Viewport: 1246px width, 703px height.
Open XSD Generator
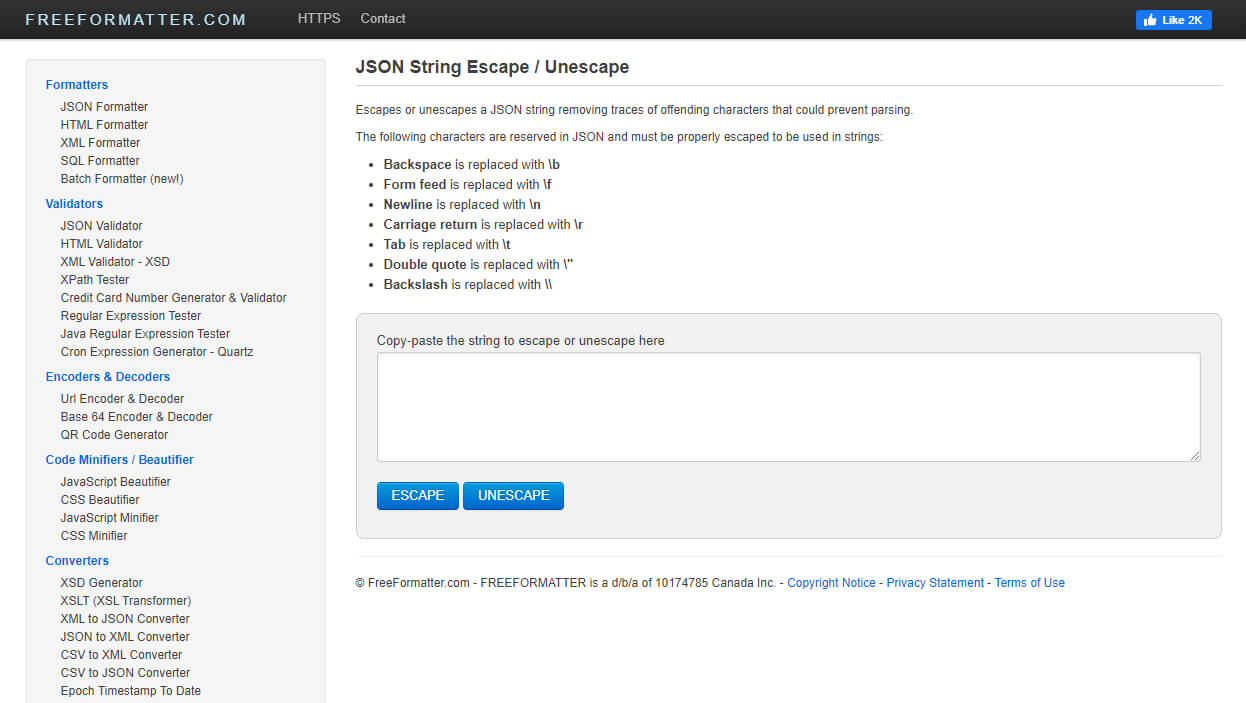(101, 583)
